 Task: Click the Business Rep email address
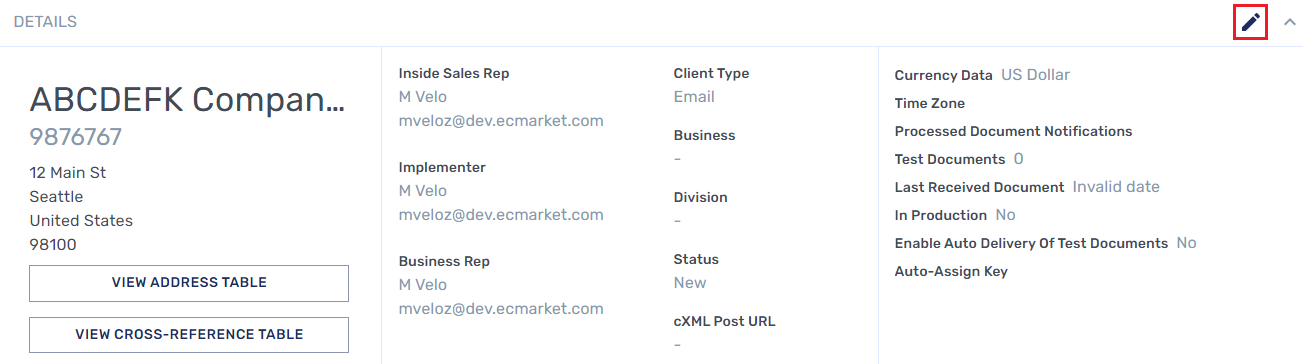501,309
